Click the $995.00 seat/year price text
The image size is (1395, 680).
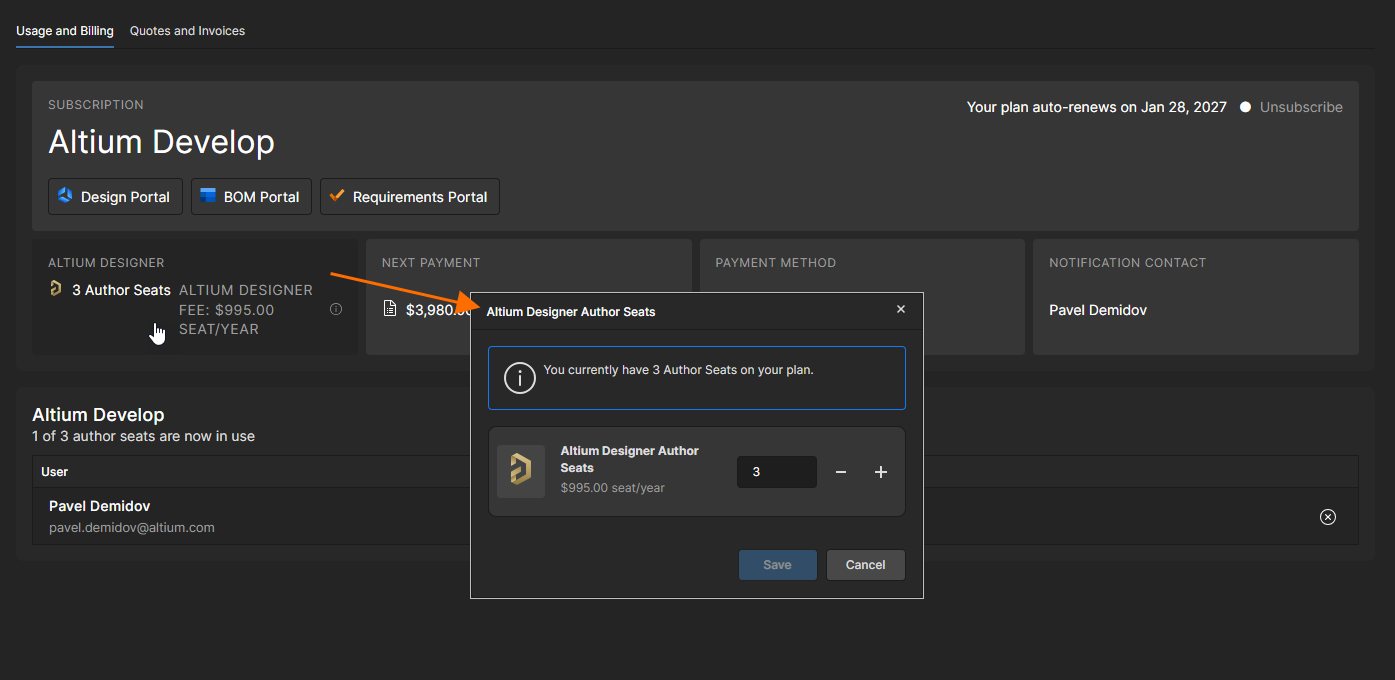613,488
